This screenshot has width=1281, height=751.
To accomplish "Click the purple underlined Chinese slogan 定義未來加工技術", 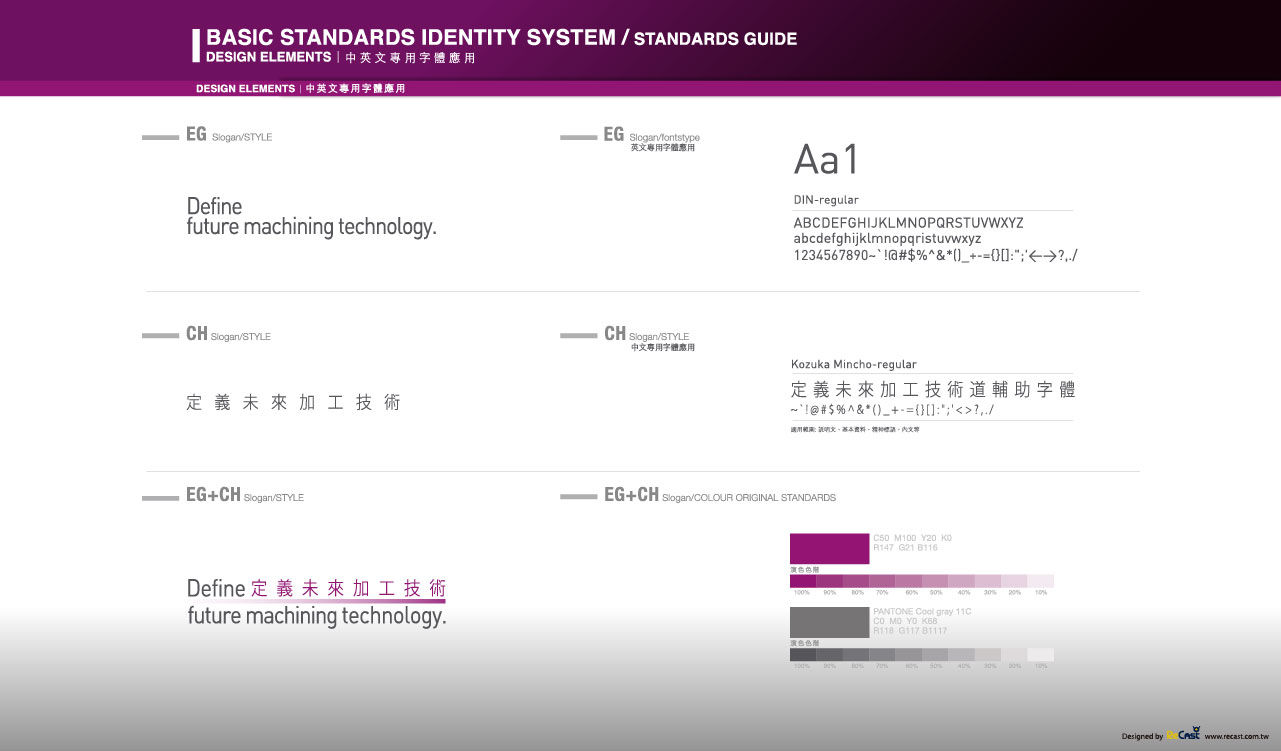I will [x=348, y=589].
